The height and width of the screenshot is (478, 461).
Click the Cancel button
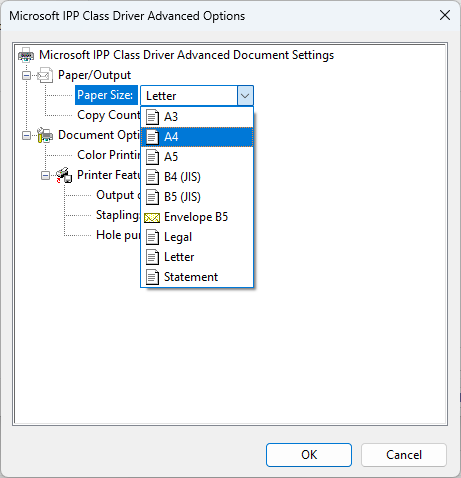click(404, 455)
